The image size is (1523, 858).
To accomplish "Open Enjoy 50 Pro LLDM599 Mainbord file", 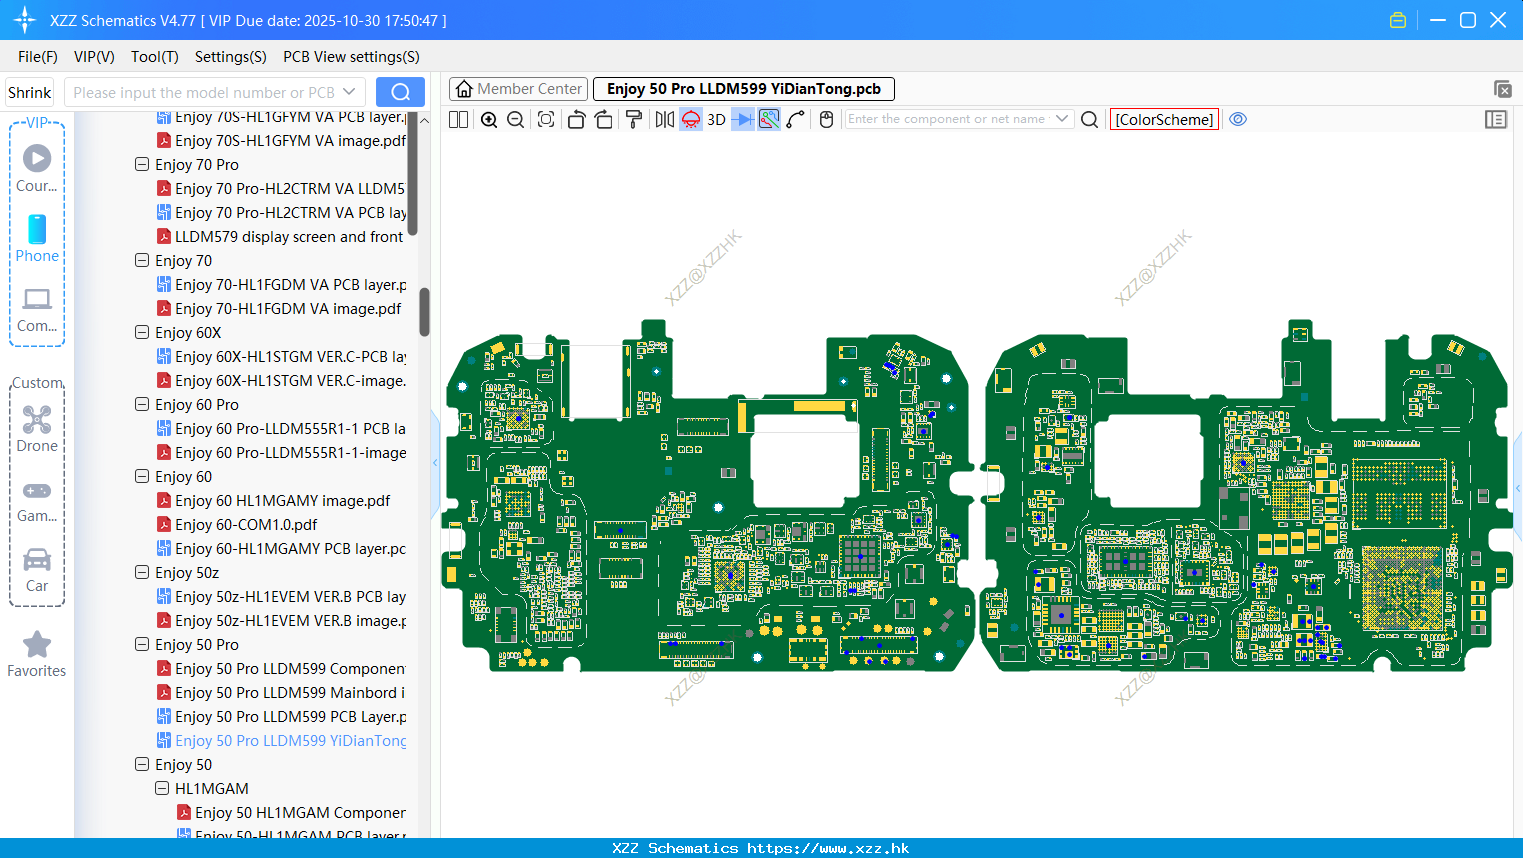I will [281, 692].
